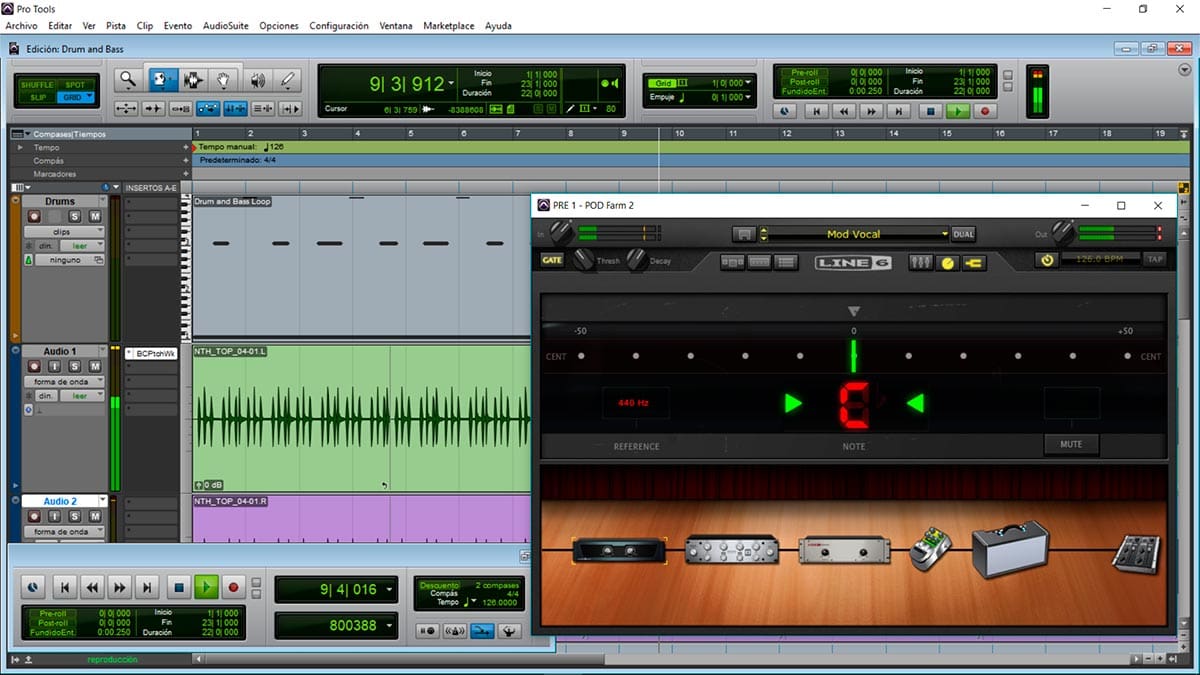
Task: Open the Marketplace menu
Action: point(449,25)
